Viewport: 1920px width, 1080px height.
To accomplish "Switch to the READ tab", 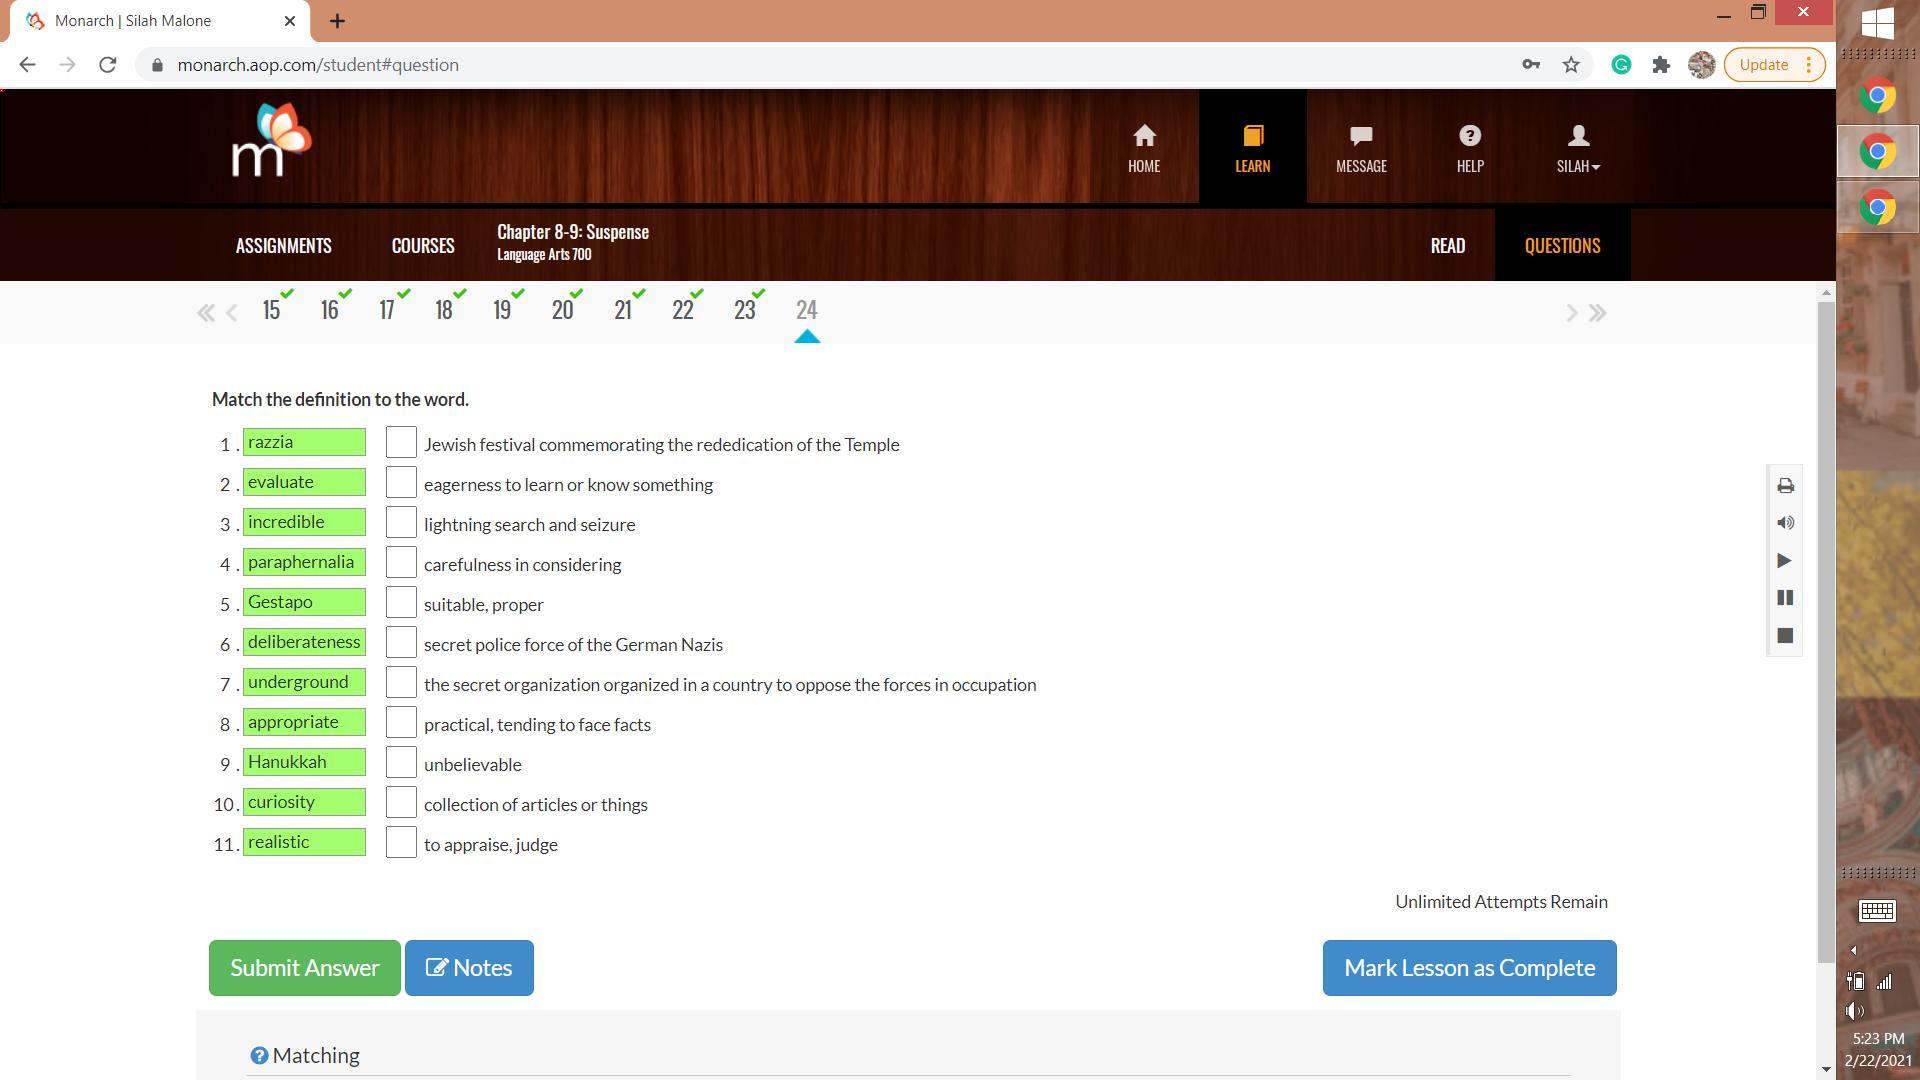I will 1447,246.
